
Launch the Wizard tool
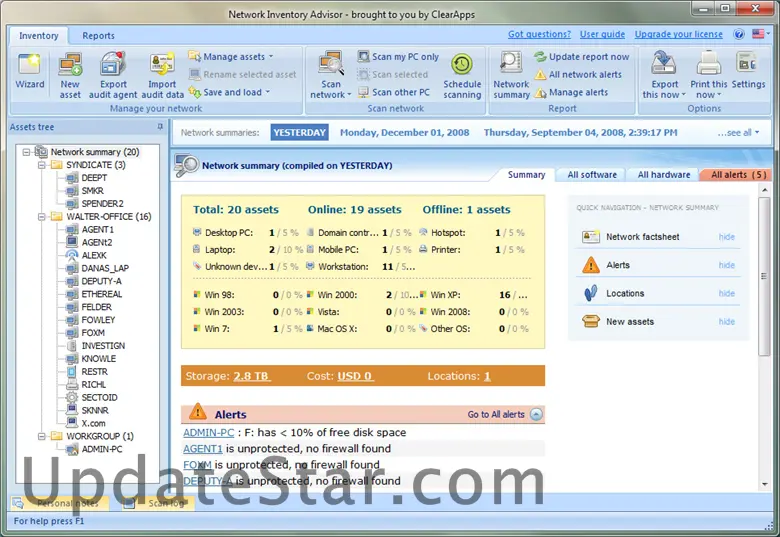tap(30, 71)
